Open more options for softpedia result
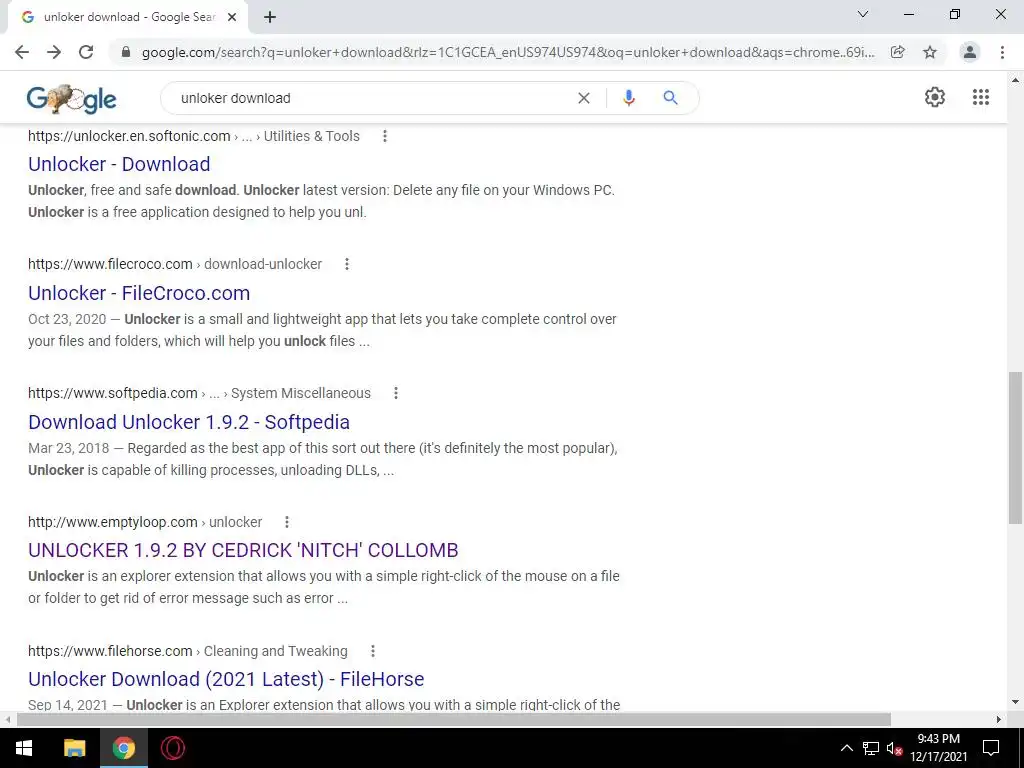Image resolution: width=1024 pixels, height=768 pixels. click(x=396, y=392)
